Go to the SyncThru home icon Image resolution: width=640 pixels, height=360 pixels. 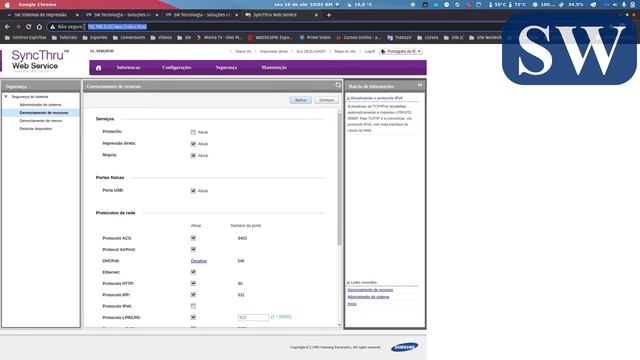[x=98, y=68]
